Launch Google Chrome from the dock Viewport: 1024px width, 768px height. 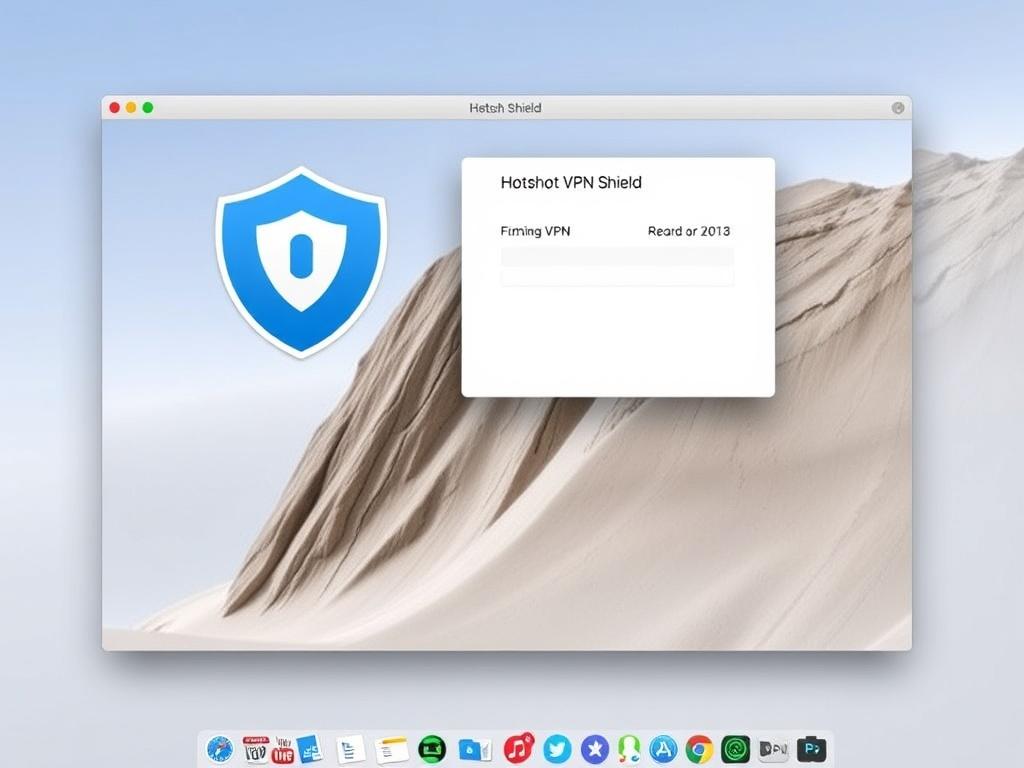pos(699,749)
